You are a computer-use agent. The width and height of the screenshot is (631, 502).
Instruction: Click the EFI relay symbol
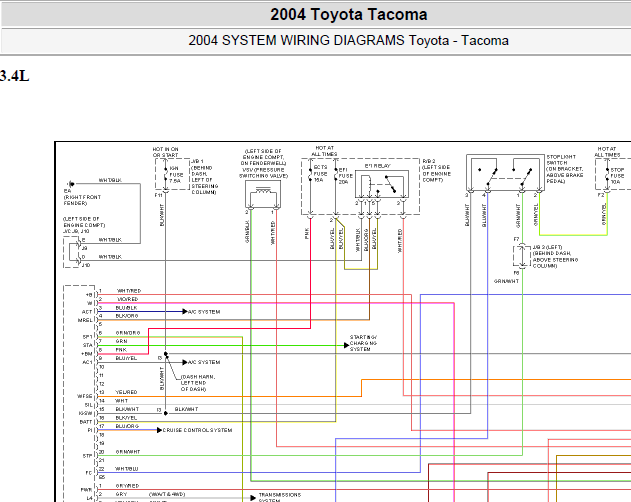(381, 184)
